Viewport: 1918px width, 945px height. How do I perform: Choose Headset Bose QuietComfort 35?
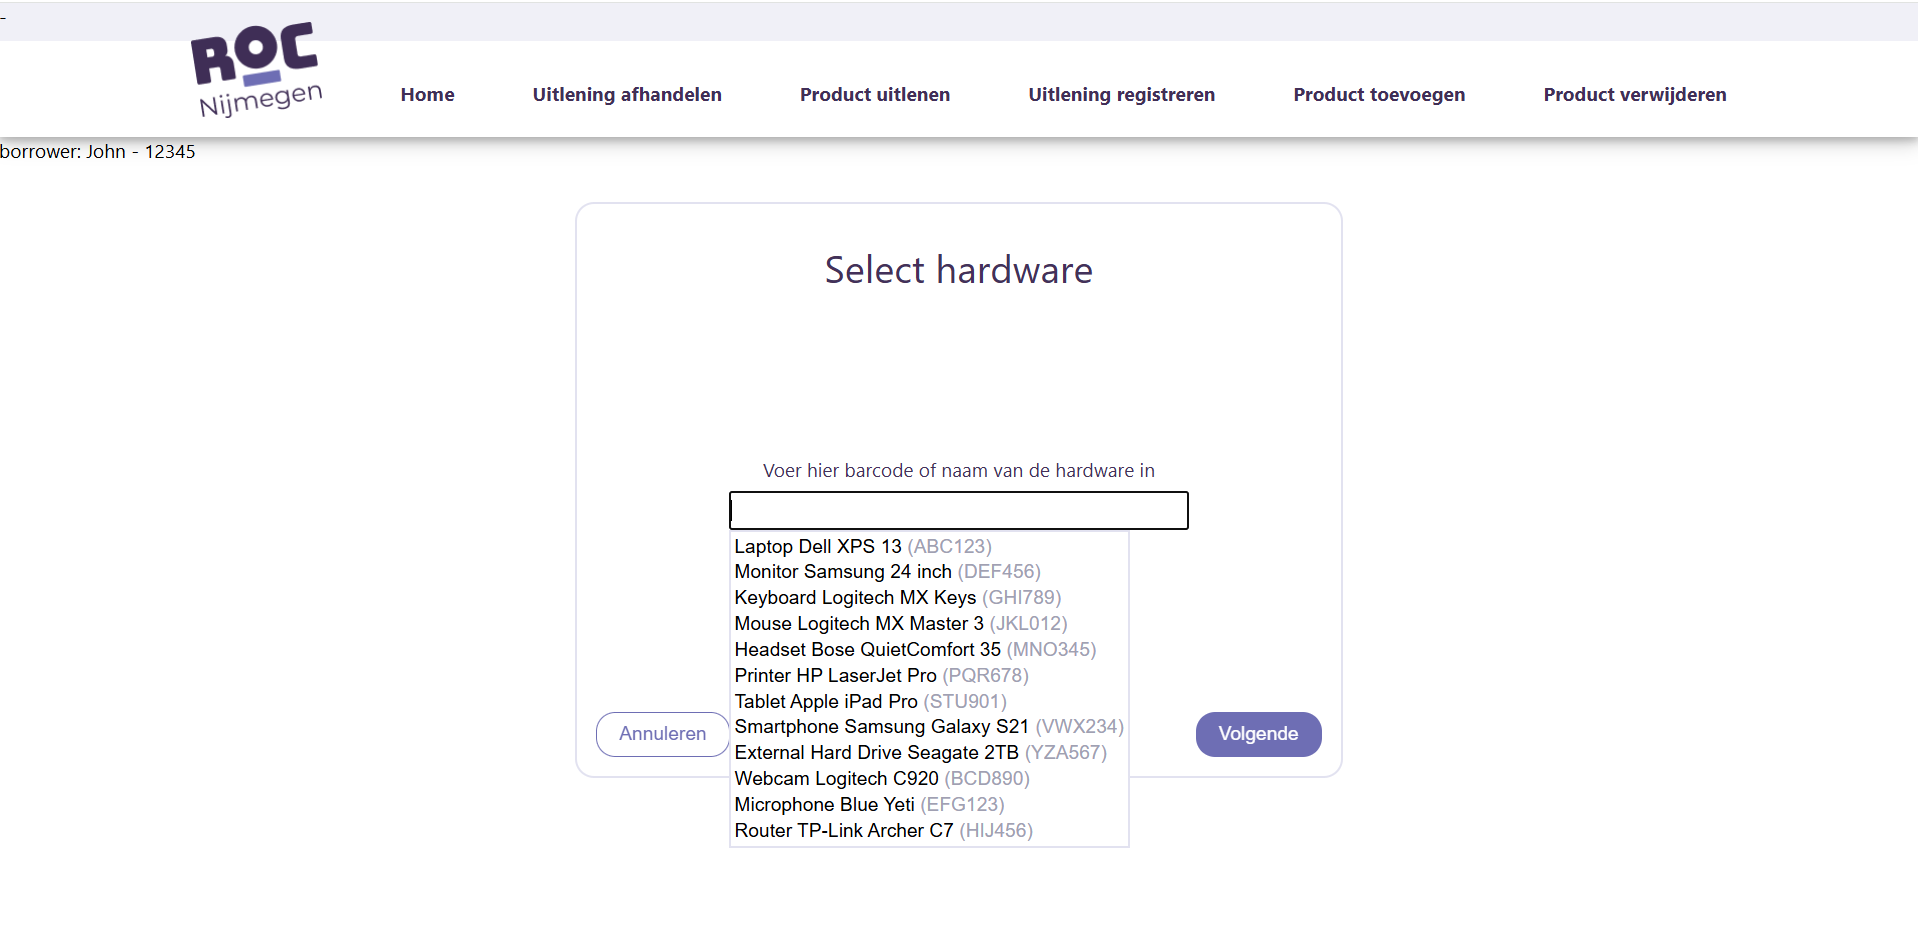coord(929,650)
